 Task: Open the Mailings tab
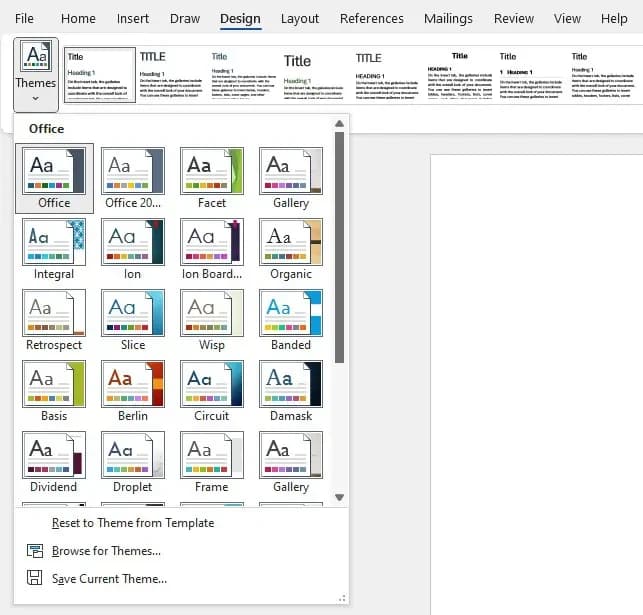click(448, 18)
